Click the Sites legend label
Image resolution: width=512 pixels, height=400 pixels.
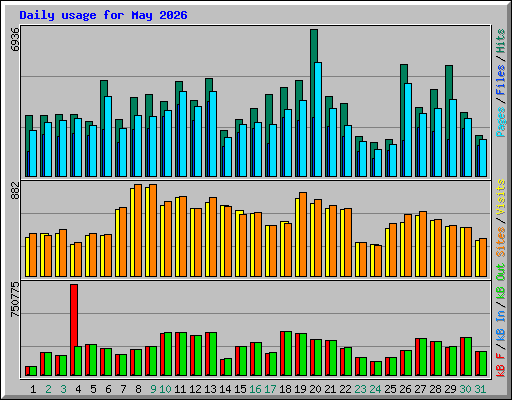coord(501,242)
